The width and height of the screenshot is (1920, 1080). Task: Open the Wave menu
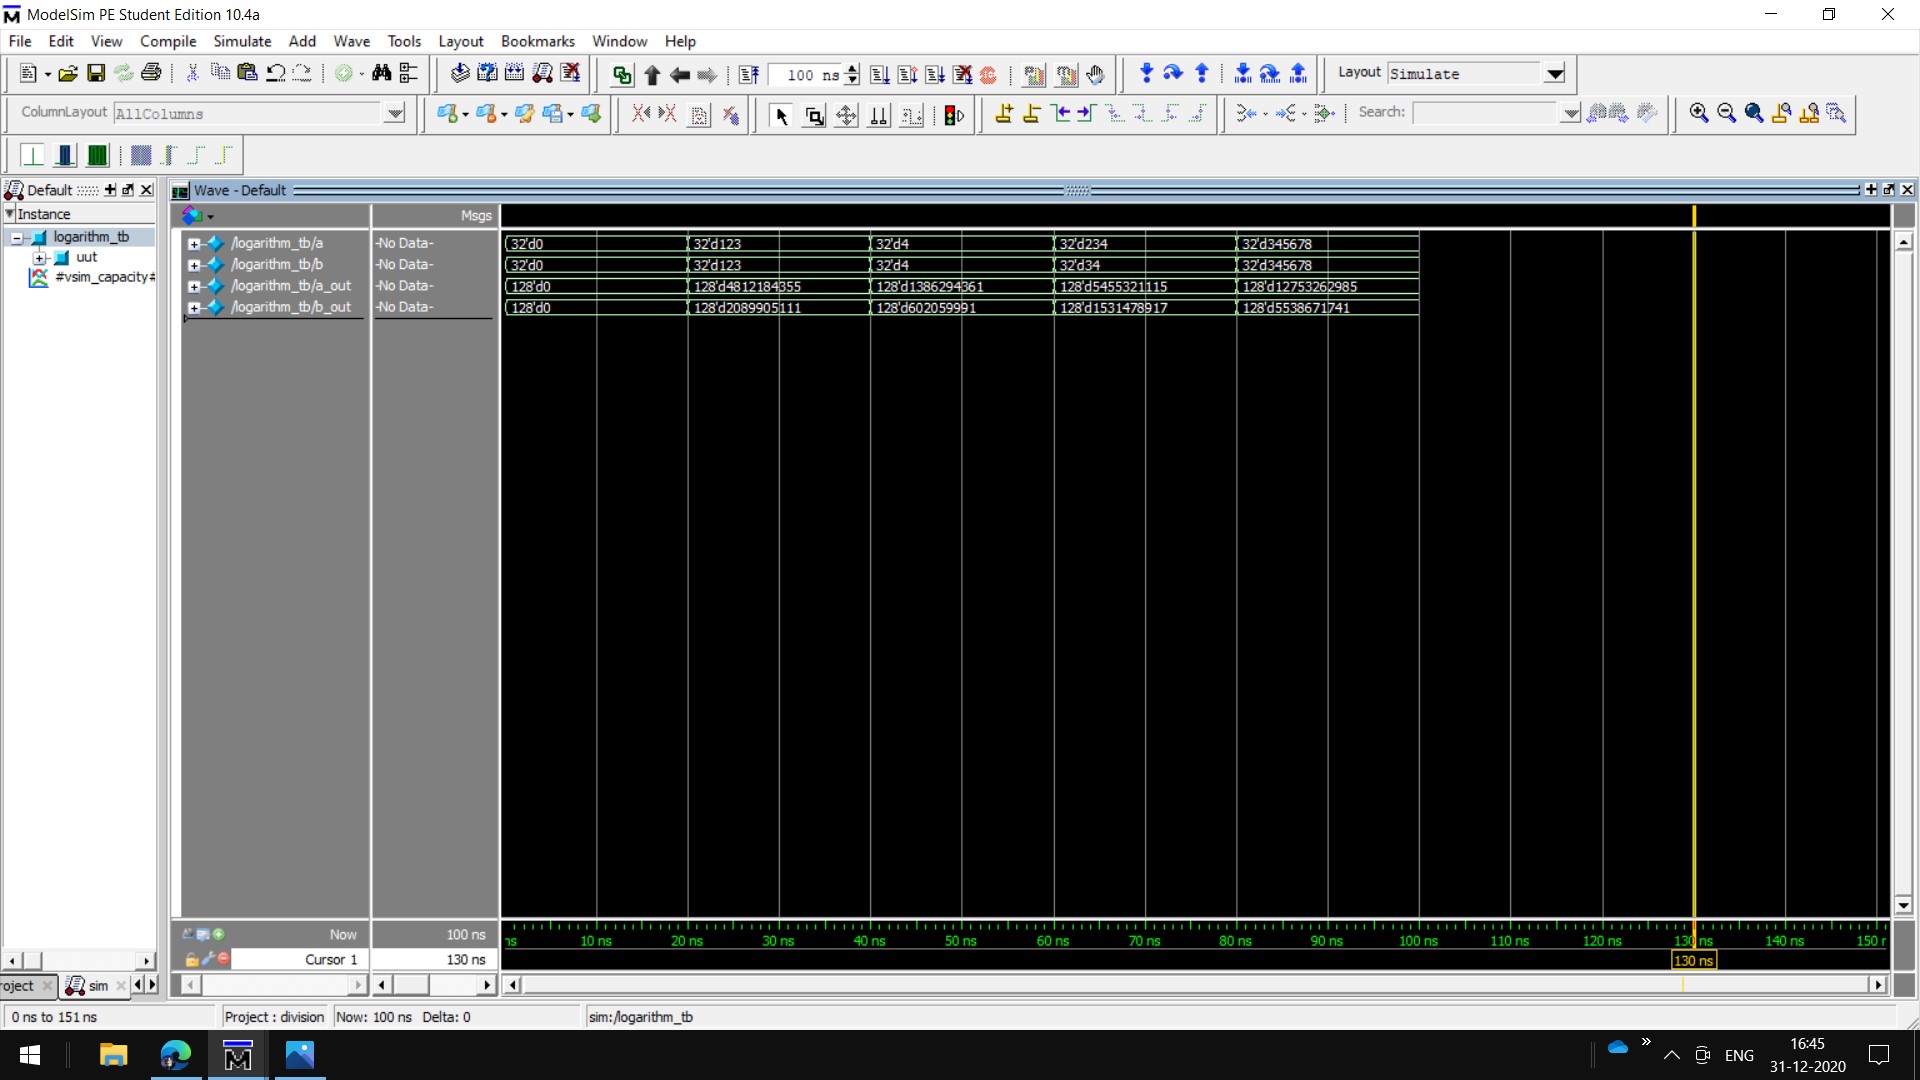[351, 41]
